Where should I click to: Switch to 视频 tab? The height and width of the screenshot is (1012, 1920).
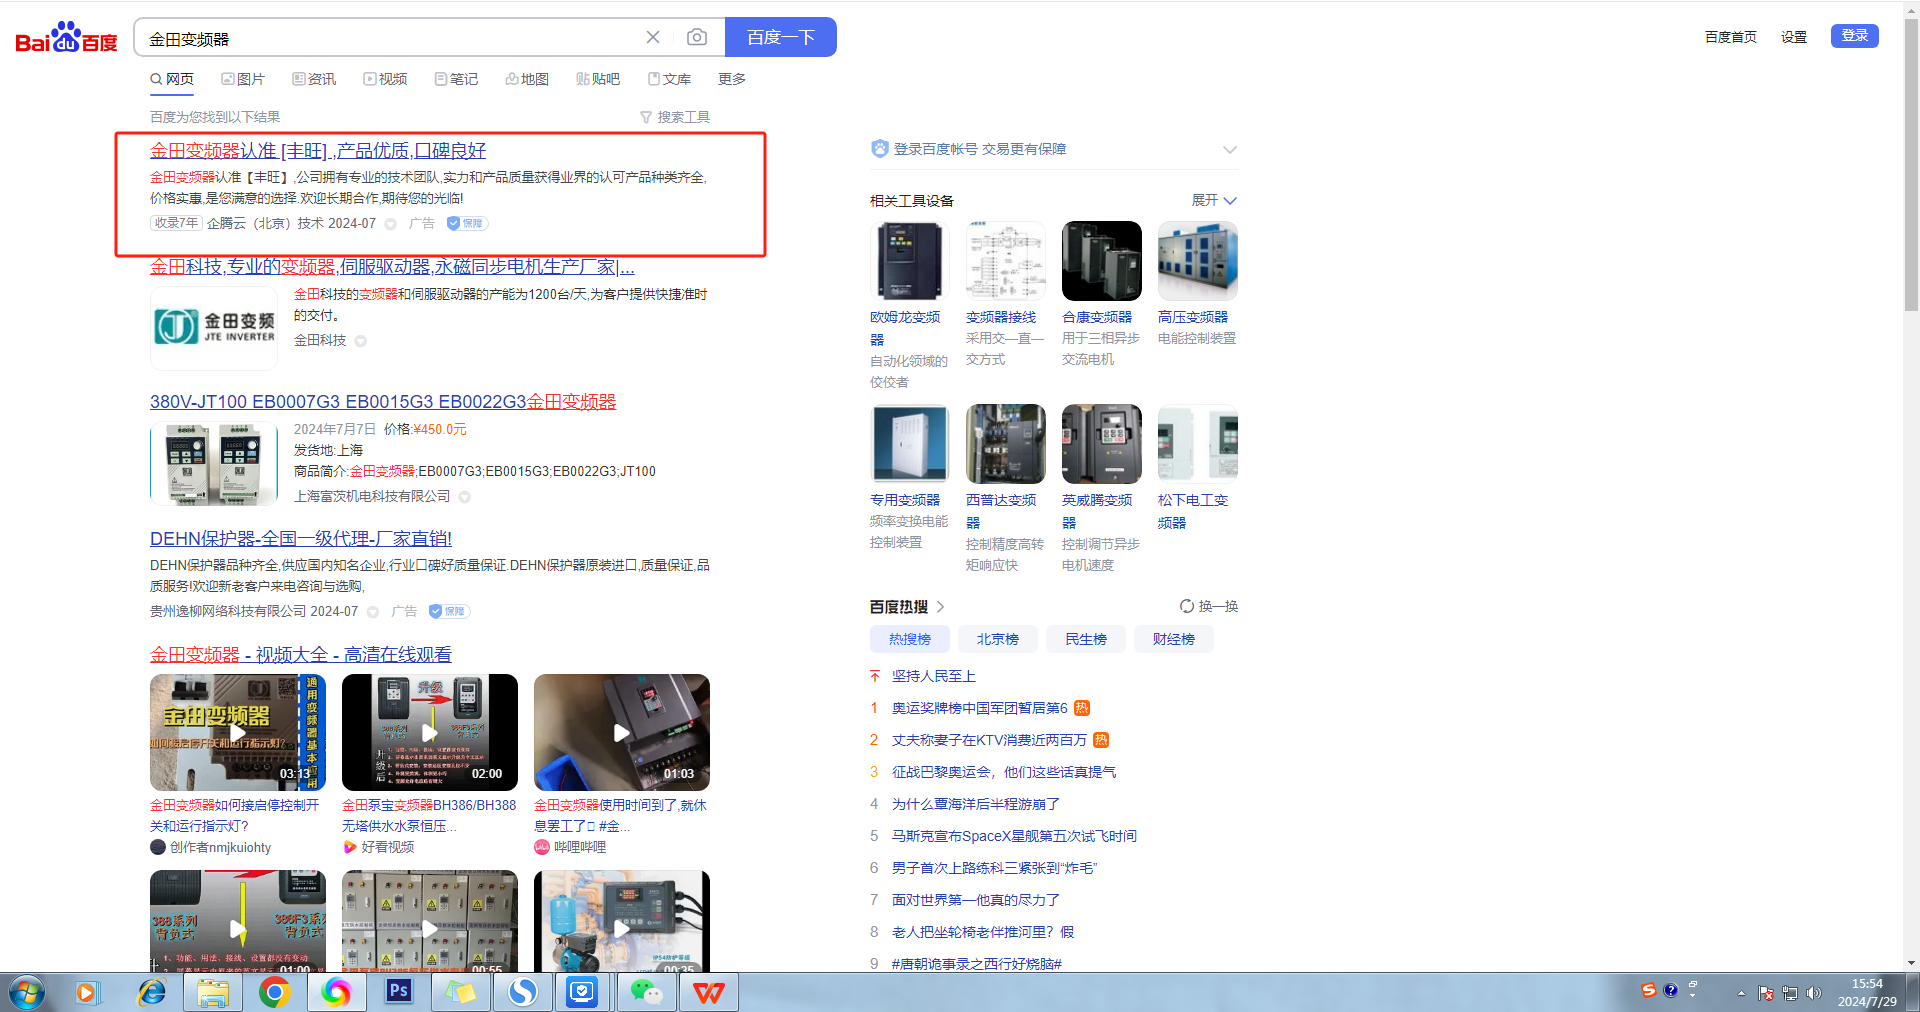[x=385, y=79]
